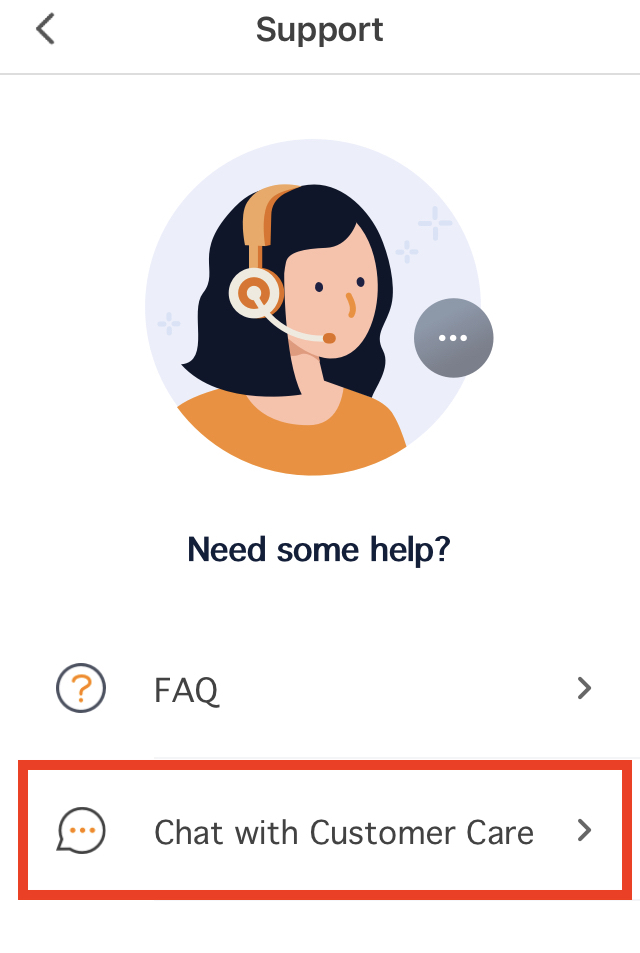Tap the gray speech bubble with three dots
Screen dimensions: 640x953
(453, 338)
